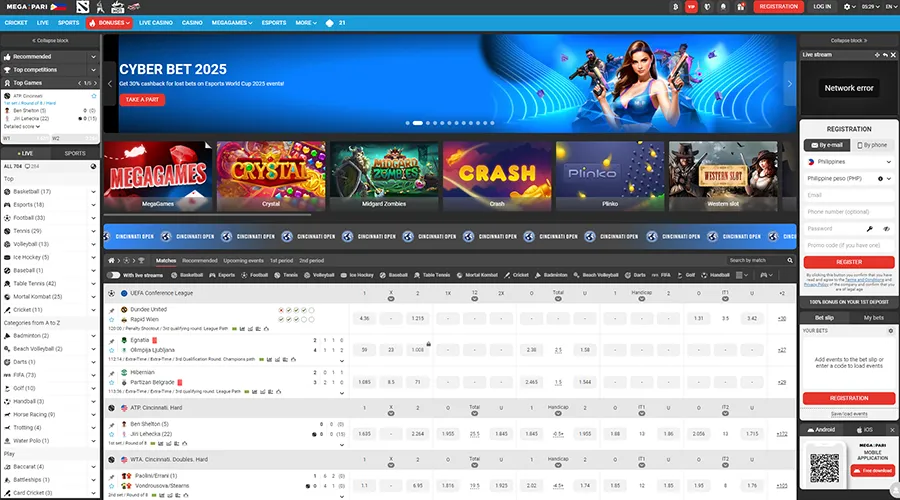Open the ESPORTS menu item

tap(274, 23)
